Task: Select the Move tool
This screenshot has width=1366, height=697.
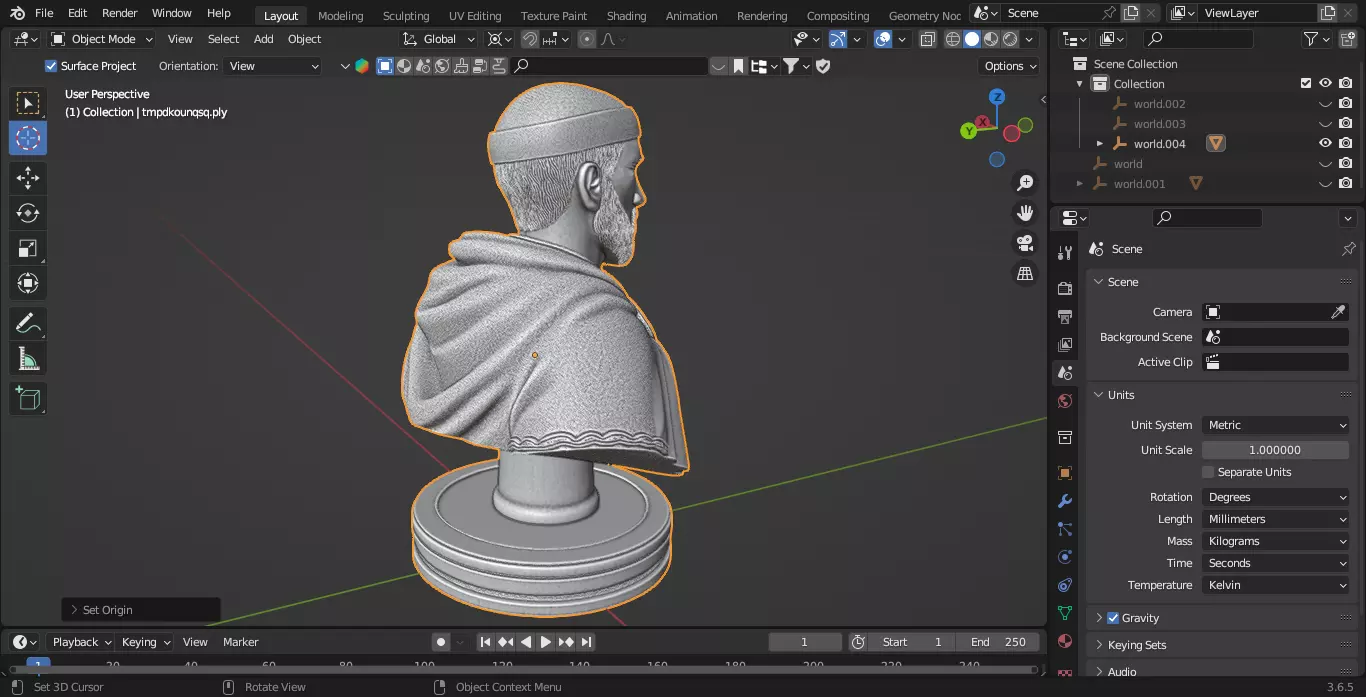Action: (x=28, y=179)
